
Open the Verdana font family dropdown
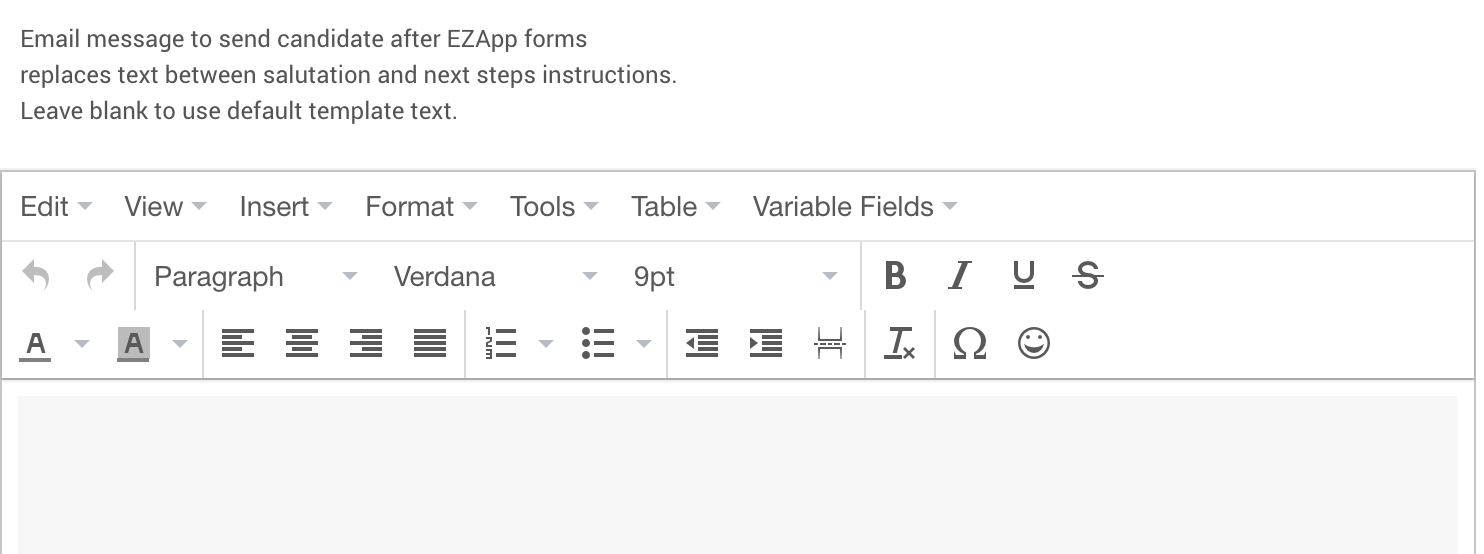494,276
